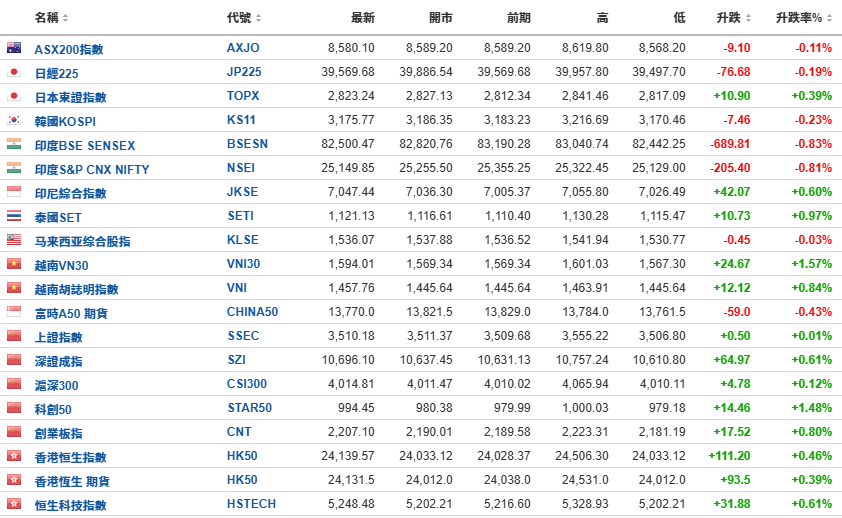Click the Vietnam flag icon beside 越南VN30

tap(14, 264)
